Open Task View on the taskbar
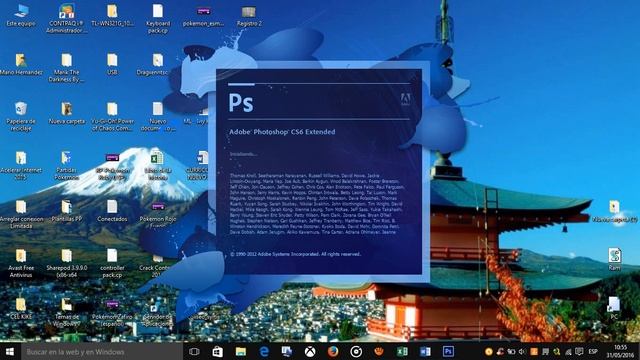 (194, 351)
